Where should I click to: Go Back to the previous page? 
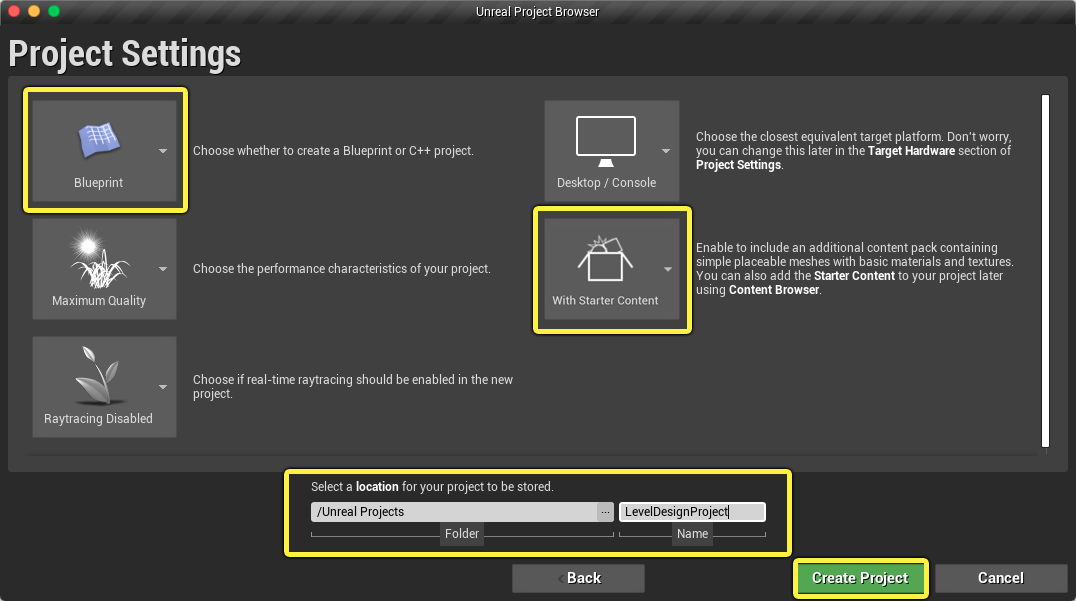pyautogui.click(x=578, y=578)
